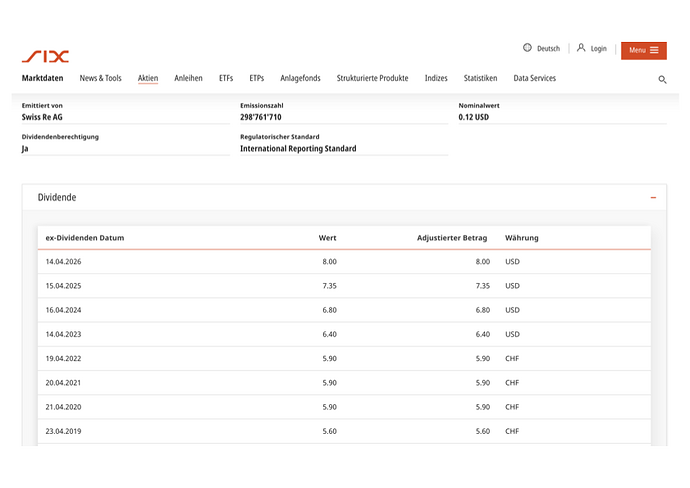Viewport: 690px width, 488px height.
Task: Click Wert 7.35 in 2025 row
Action: pyautogui.click(x=329, y=286)
